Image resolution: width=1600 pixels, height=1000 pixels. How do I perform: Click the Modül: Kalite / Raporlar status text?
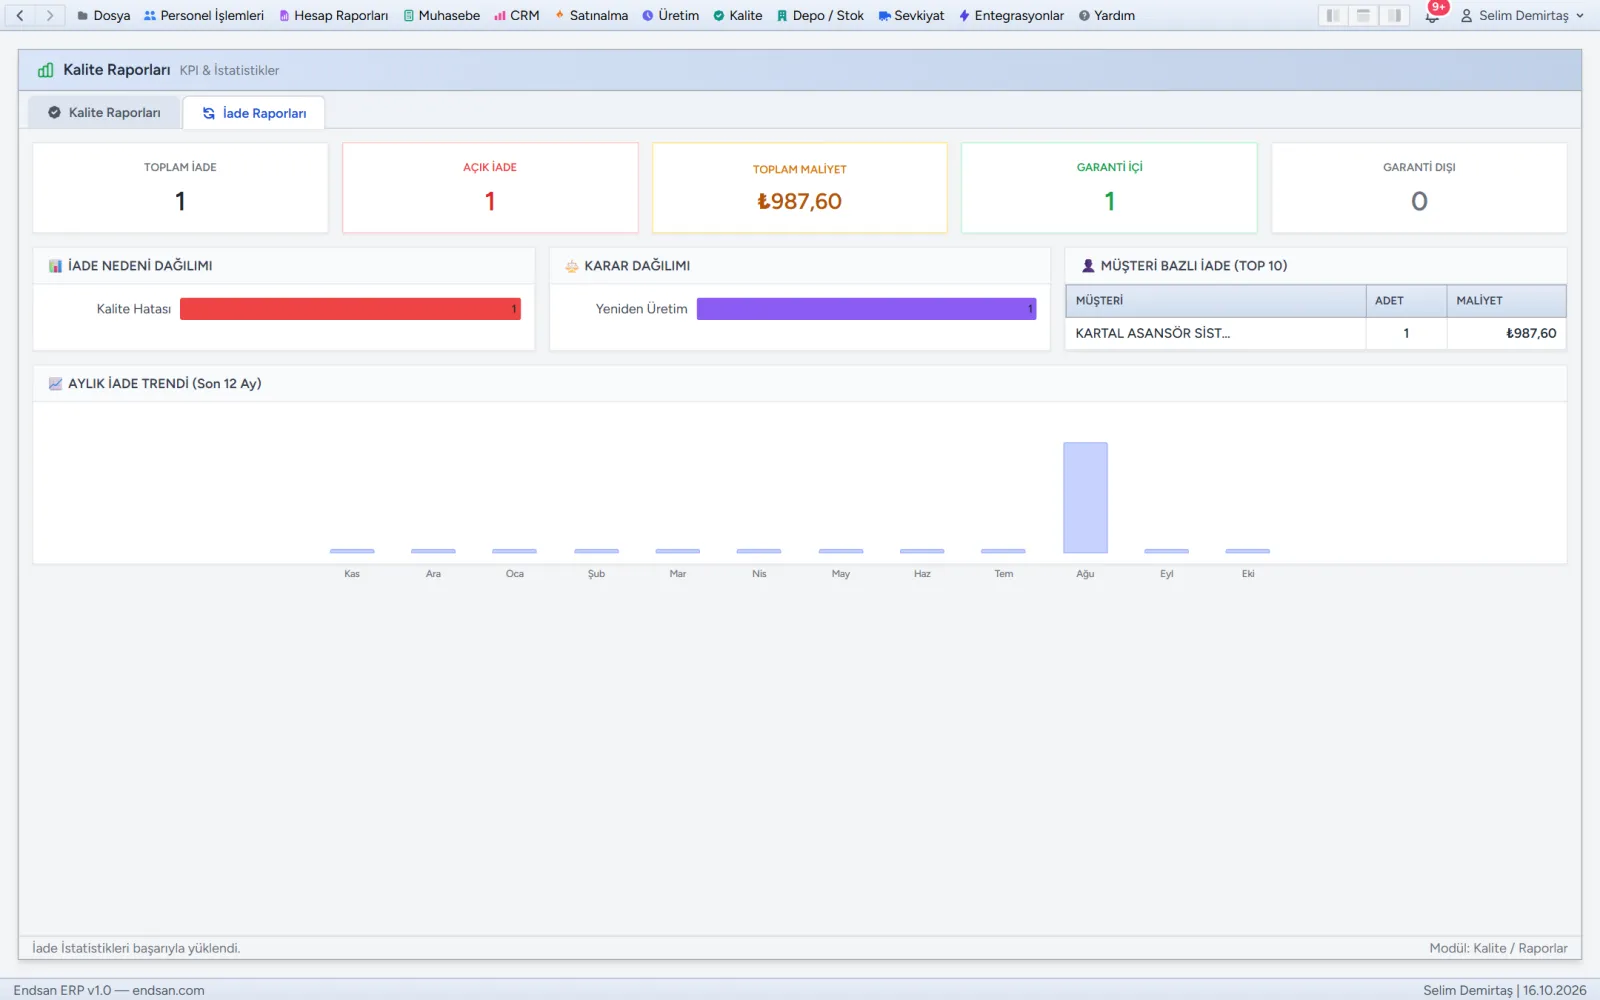[1498, 948]
